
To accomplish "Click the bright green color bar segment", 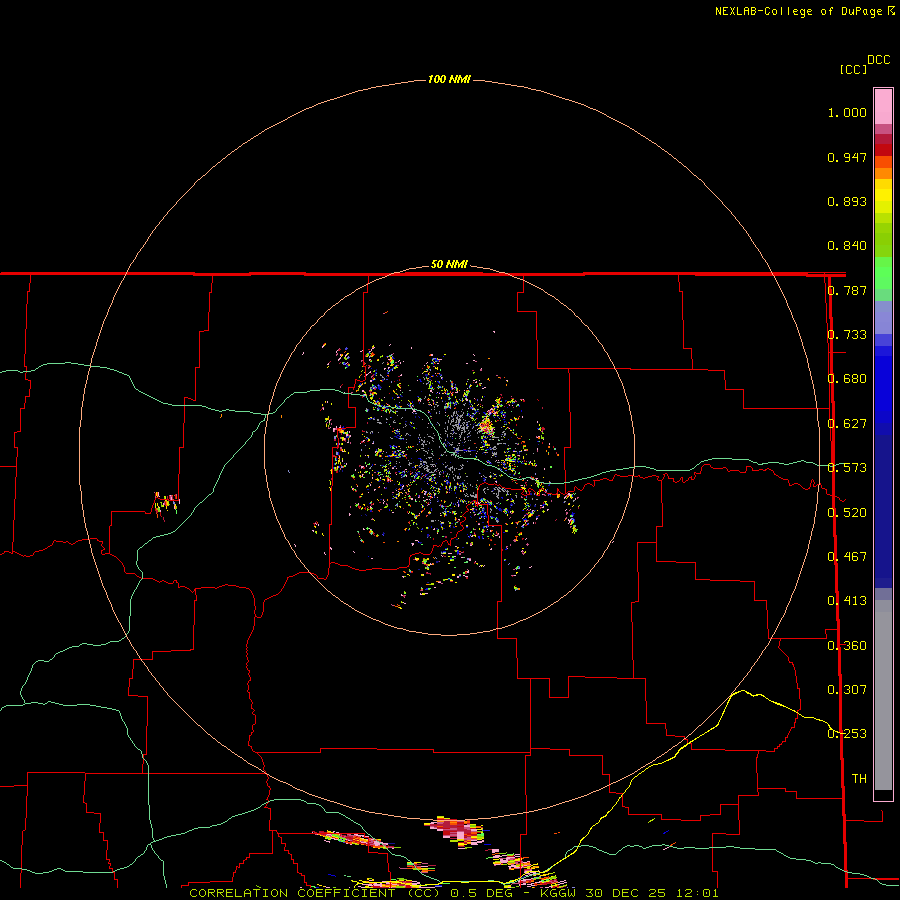I will coord(883,273).
